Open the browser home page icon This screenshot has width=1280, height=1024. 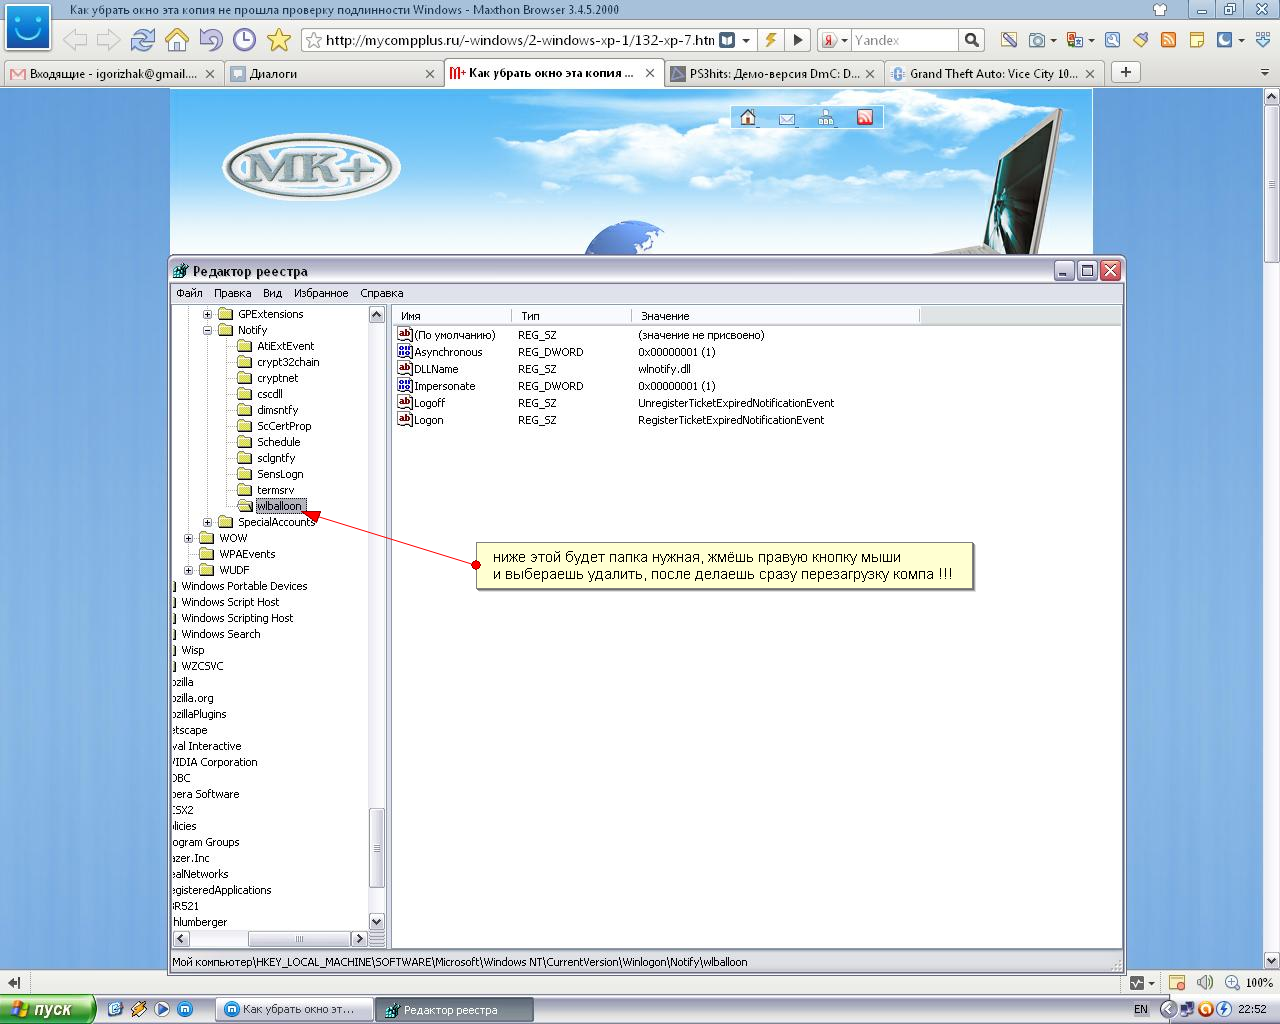coord(176,40)
